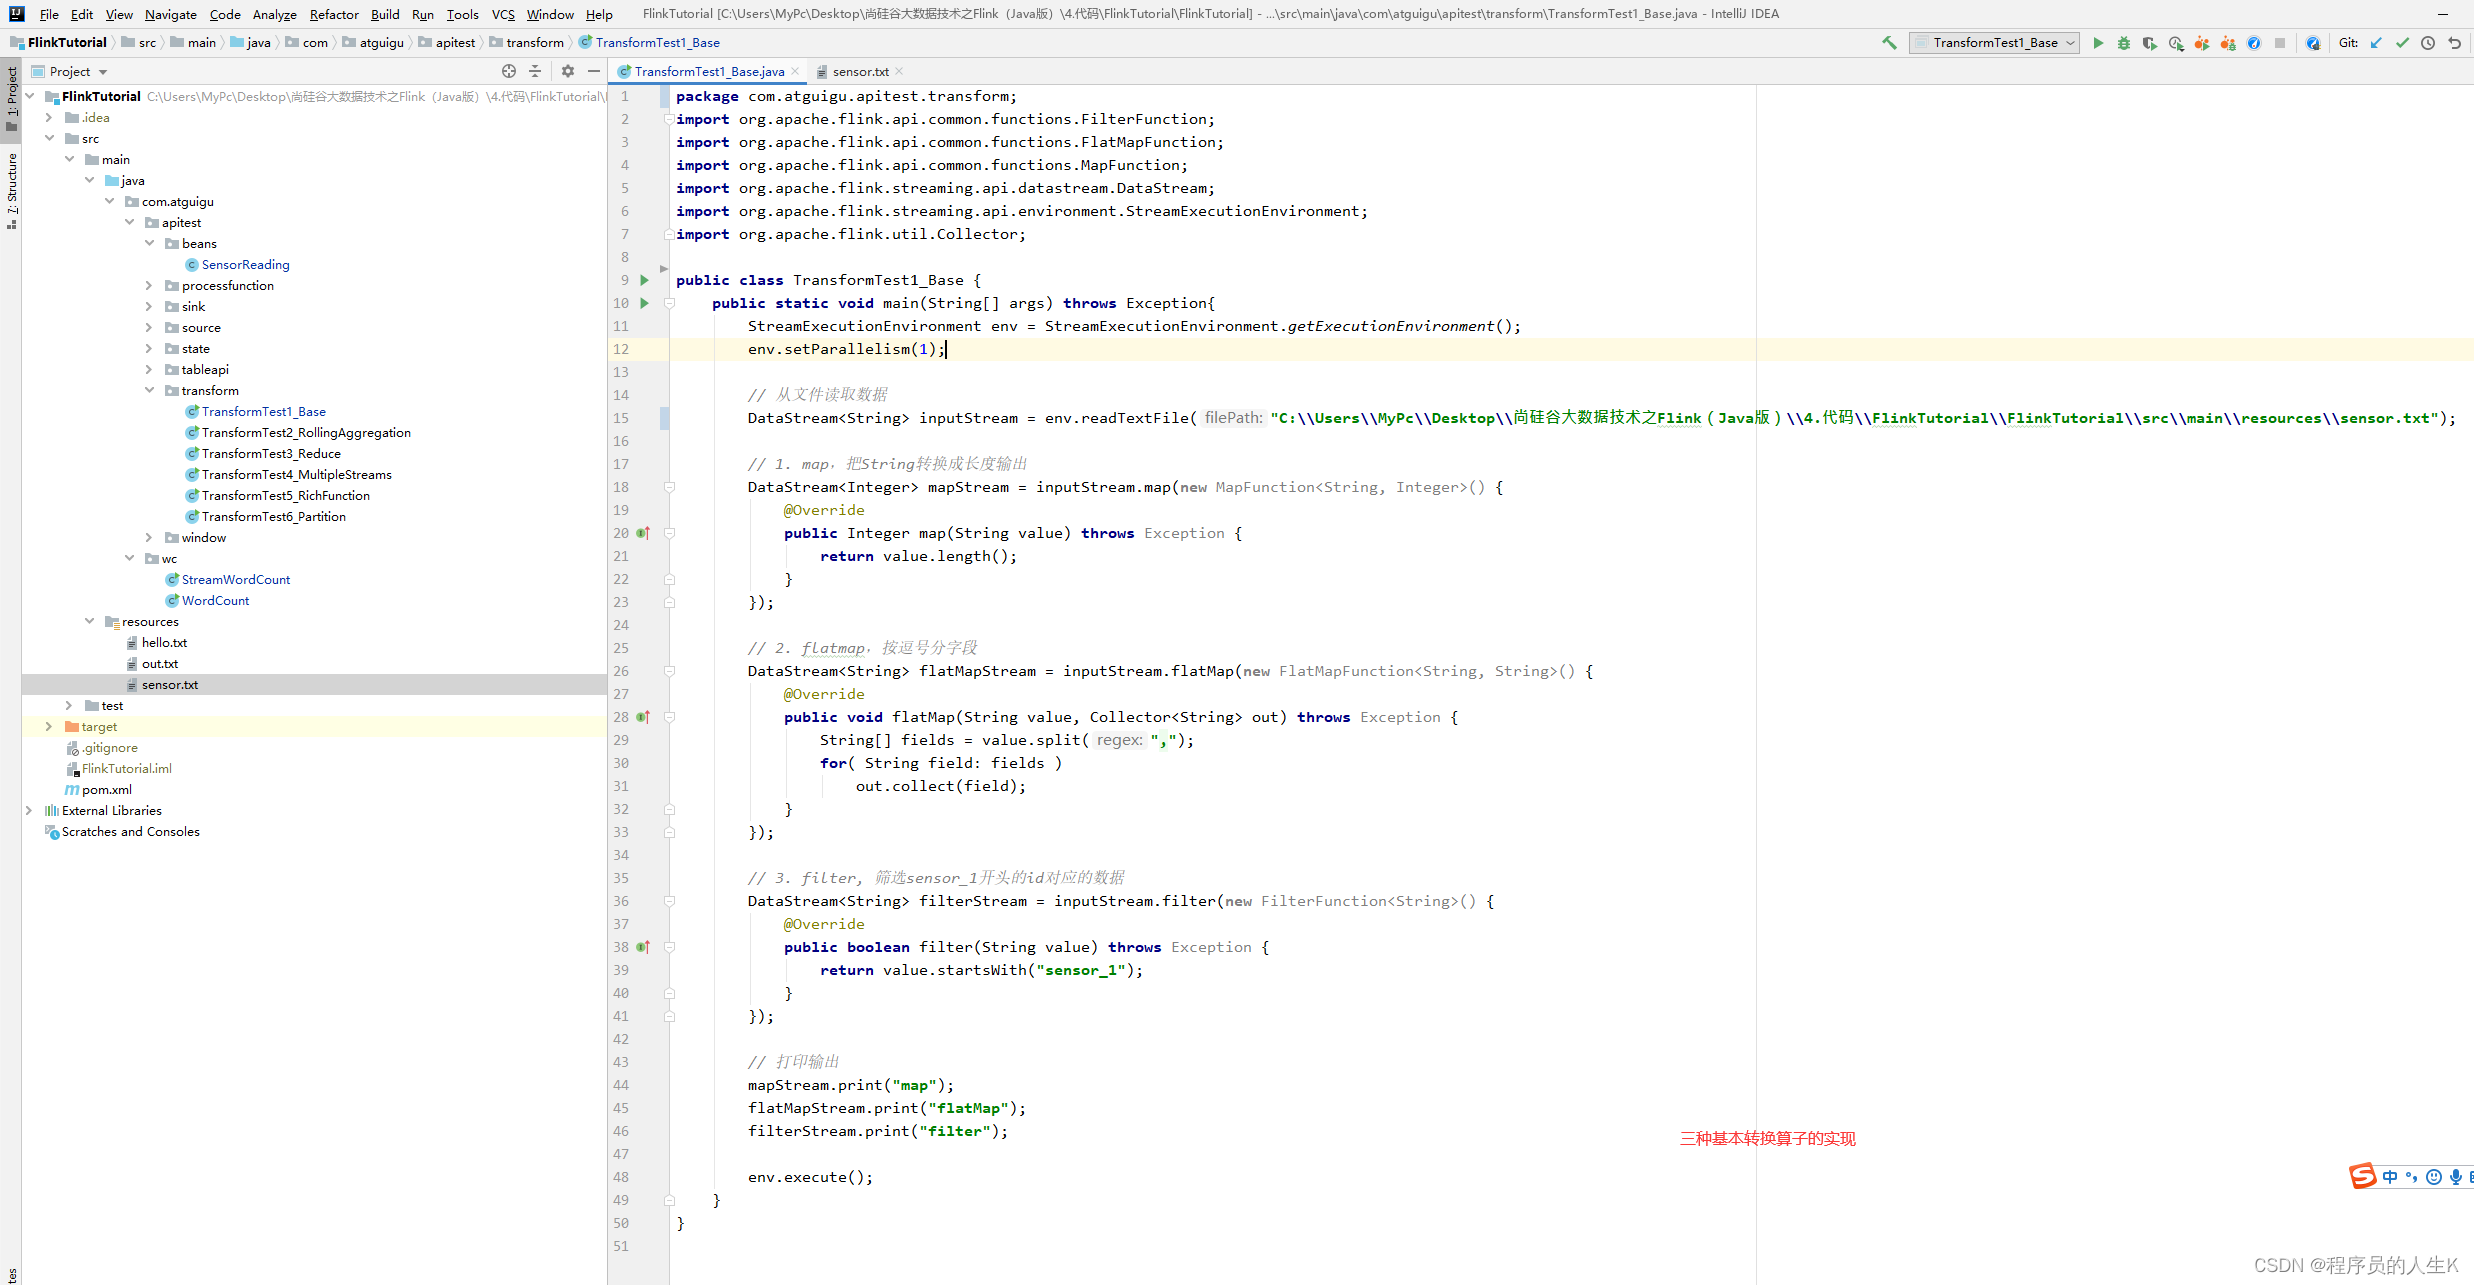The image size is (2474, 1285).
Task: Show Git history clock icon
Action: click(2428, 43)
